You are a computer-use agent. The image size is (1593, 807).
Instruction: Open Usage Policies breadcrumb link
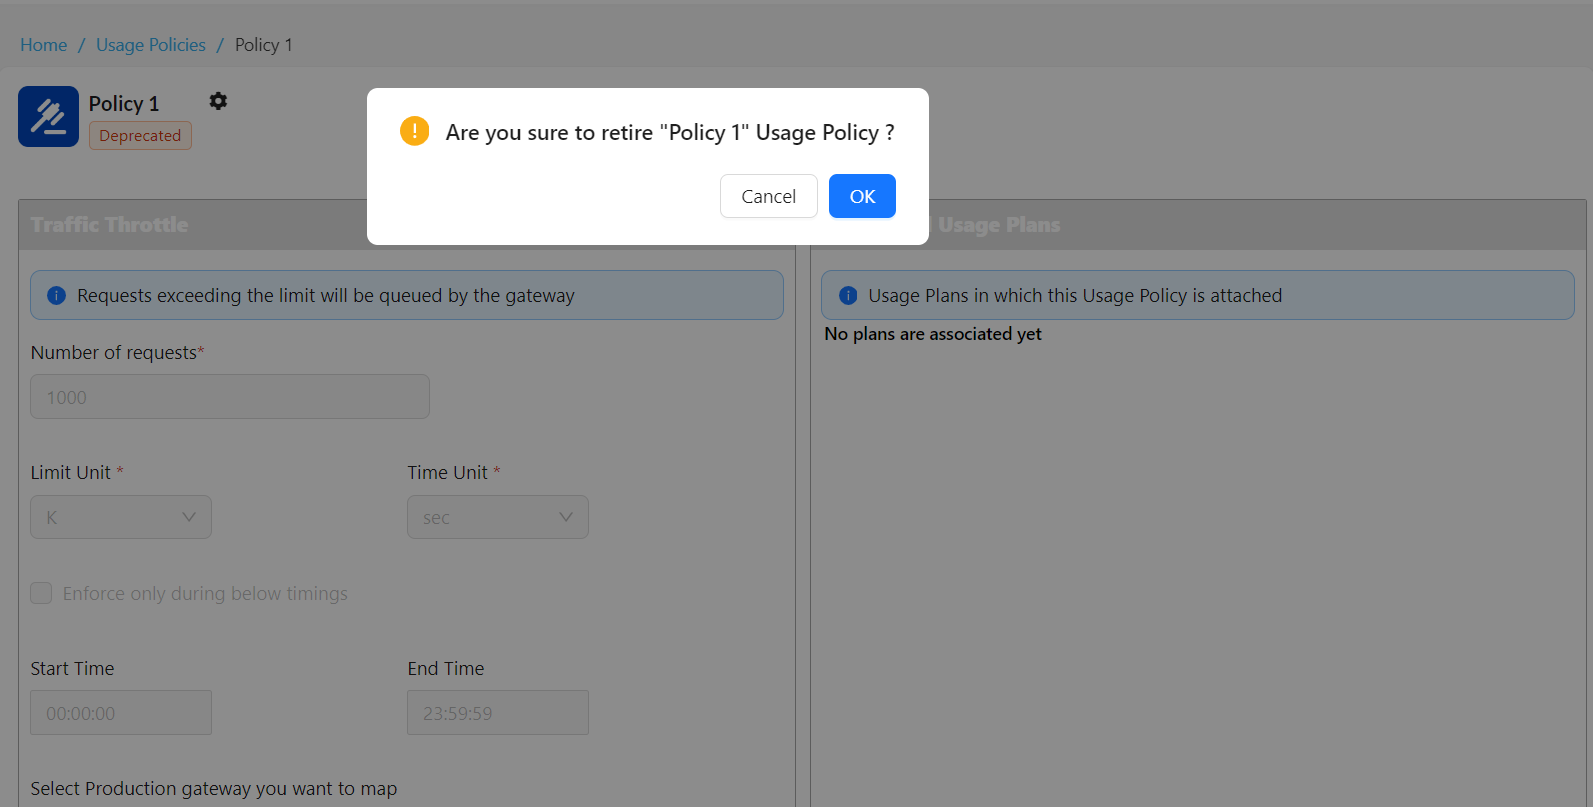(151, 45)
